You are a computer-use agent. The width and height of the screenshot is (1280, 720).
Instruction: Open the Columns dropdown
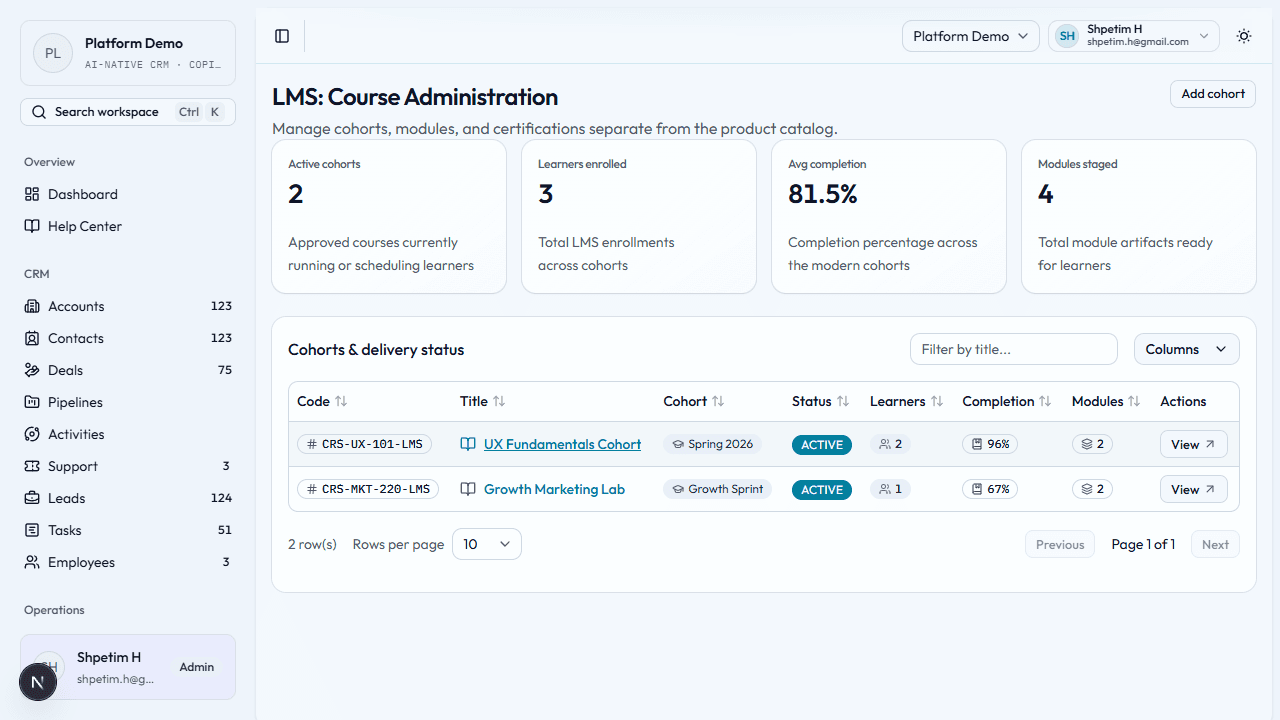(x=1186, y=349)
